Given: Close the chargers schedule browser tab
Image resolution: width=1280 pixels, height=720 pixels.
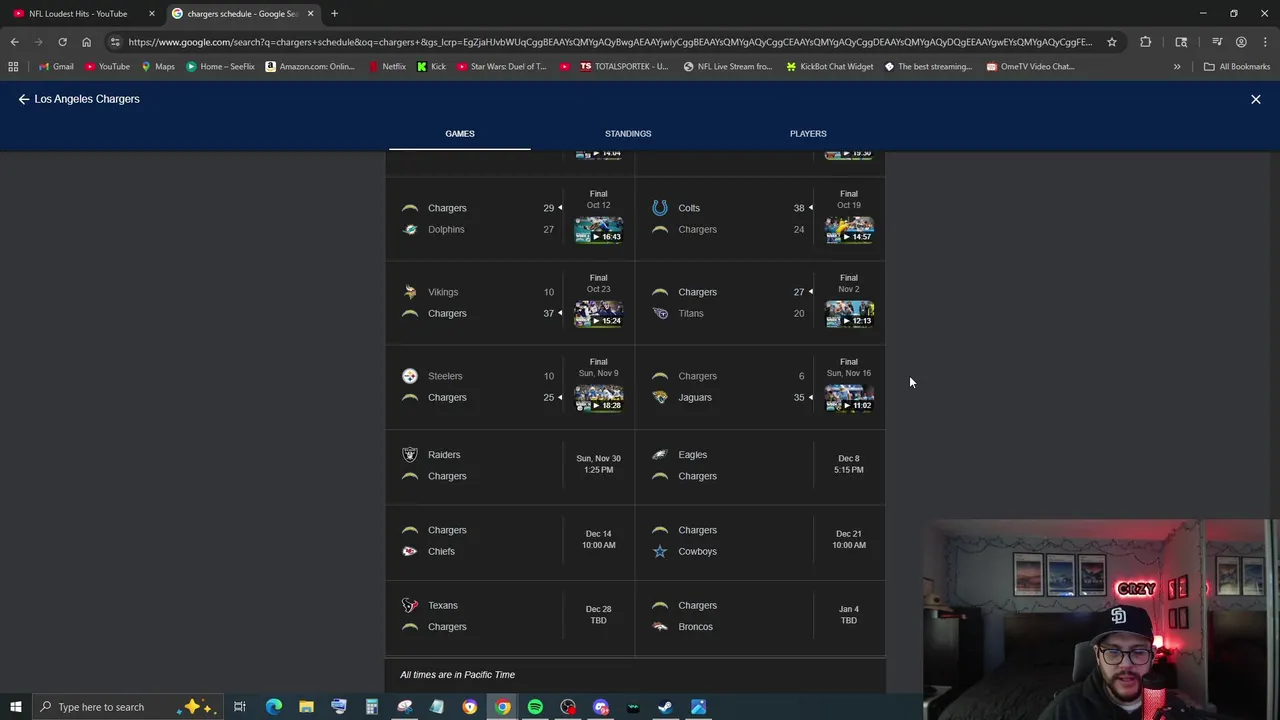Looking at the screenshot, I should (x=310, y=14).
